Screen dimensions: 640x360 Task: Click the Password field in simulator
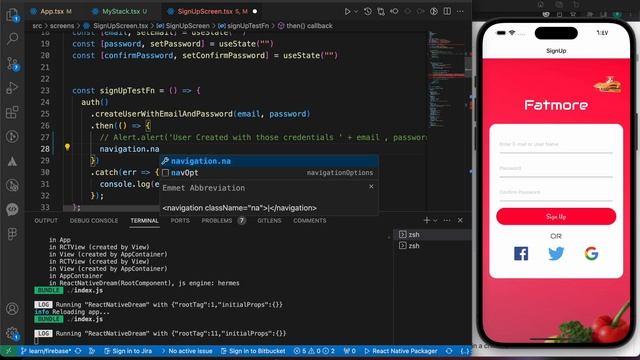[556, 169]
